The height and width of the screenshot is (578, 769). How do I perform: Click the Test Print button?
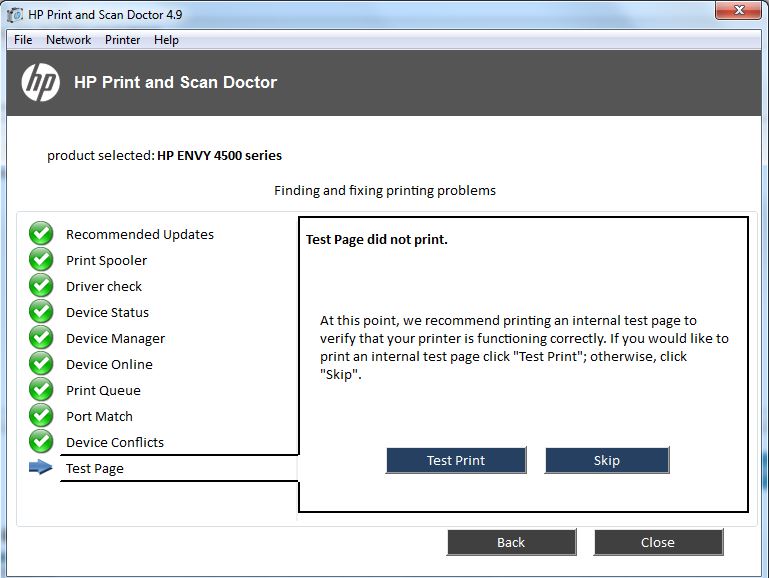[x=456, y=460]
